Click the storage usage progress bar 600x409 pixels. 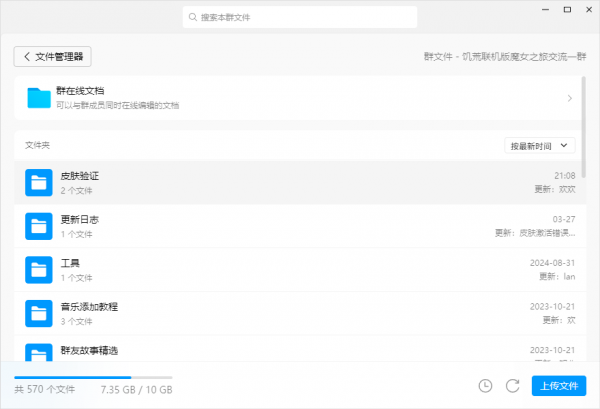[93, 377]
